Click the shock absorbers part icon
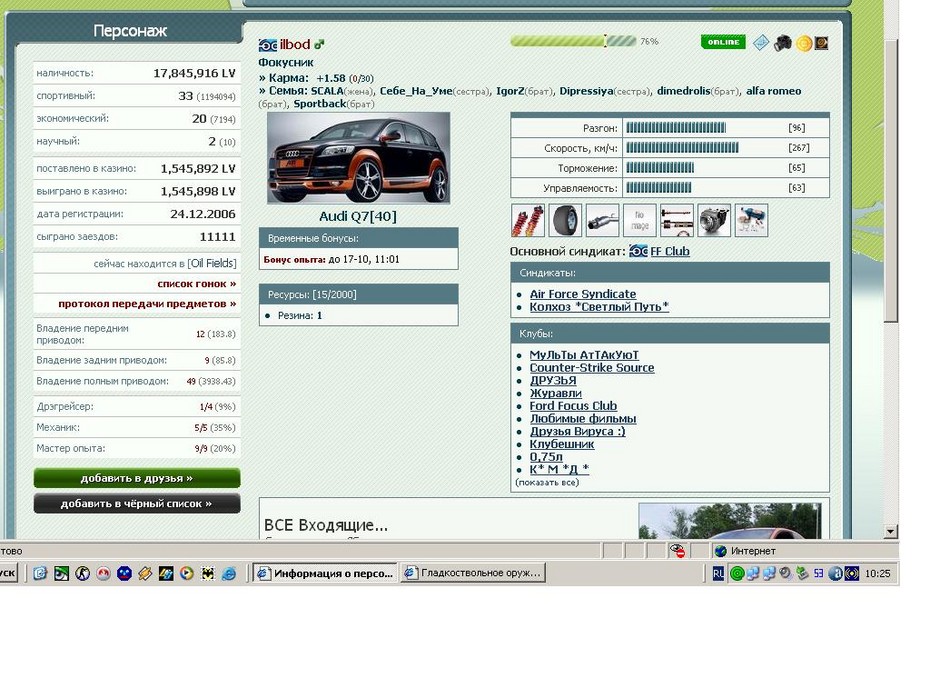 click(528, 220)
